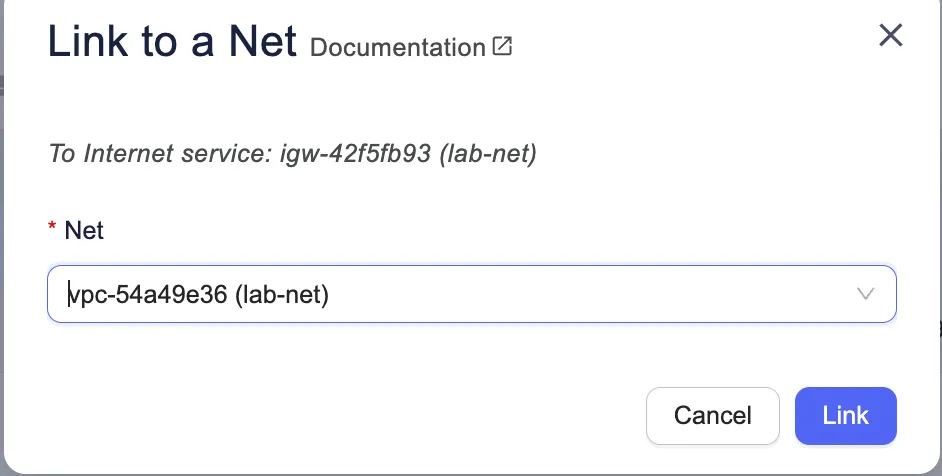Show Net options via the down arrow
Viewport: 942px width, 476px height.
click(866, 294)
